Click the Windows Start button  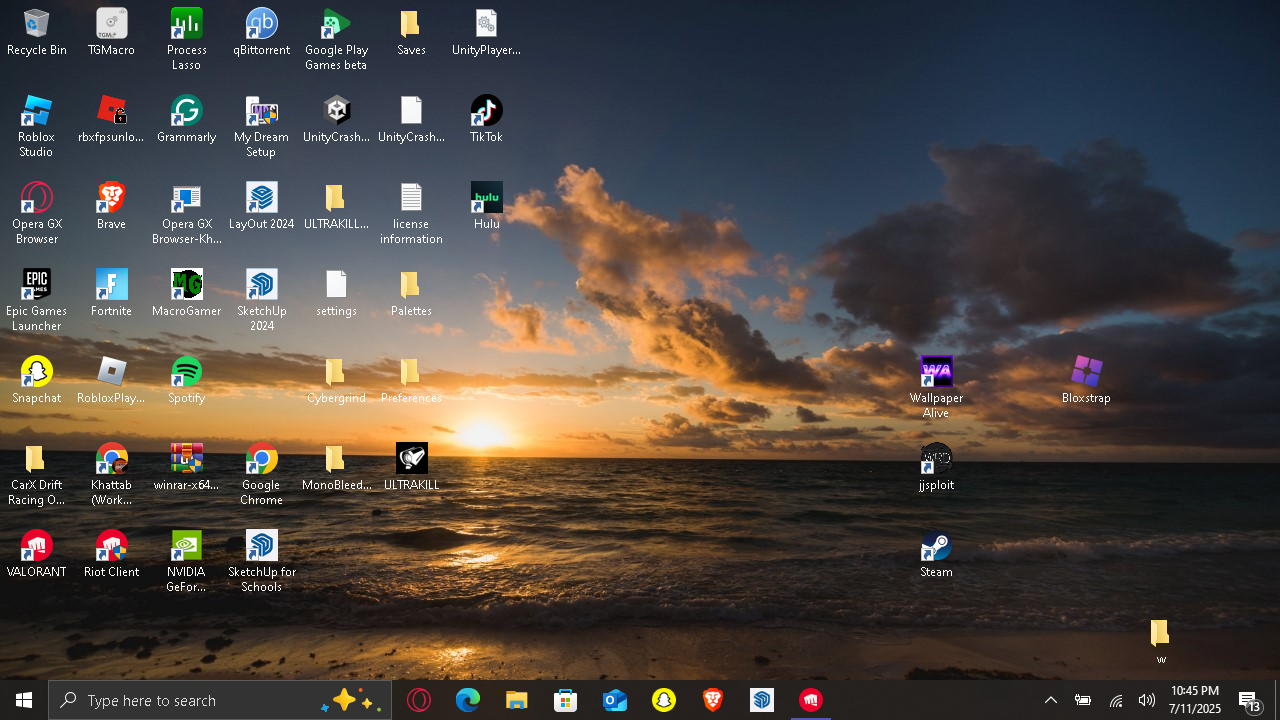coord(24,700)
